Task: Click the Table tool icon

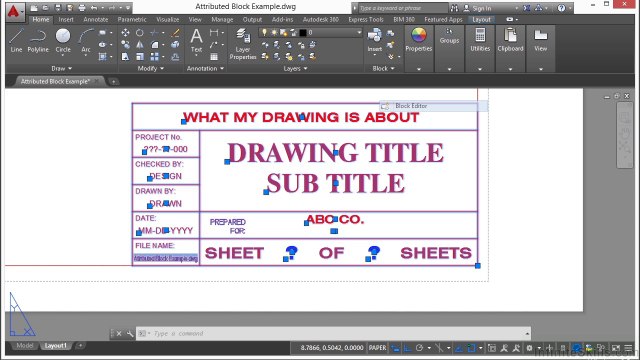Action: coord(214,57)
